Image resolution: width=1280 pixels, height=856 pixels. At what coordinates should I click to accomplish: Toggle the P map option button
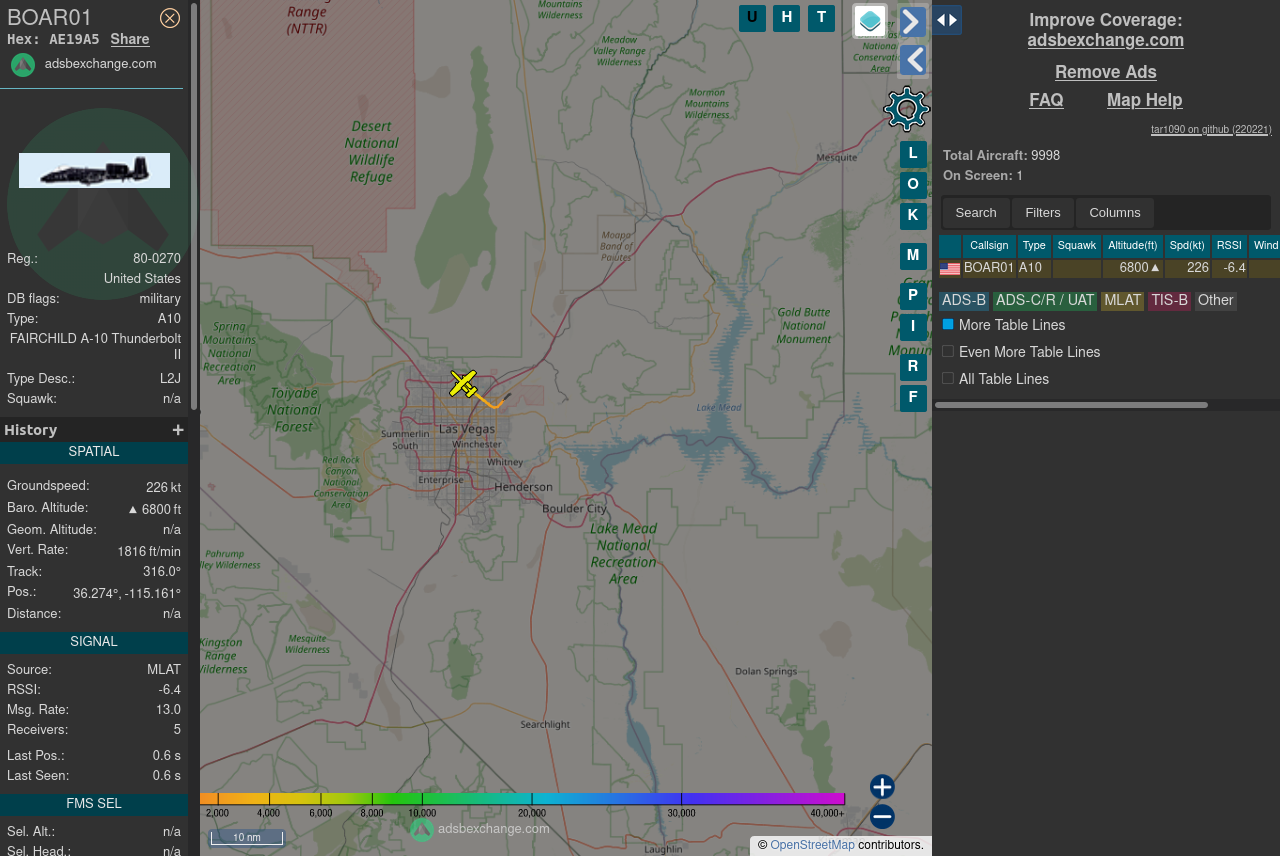tap(912, 296)
